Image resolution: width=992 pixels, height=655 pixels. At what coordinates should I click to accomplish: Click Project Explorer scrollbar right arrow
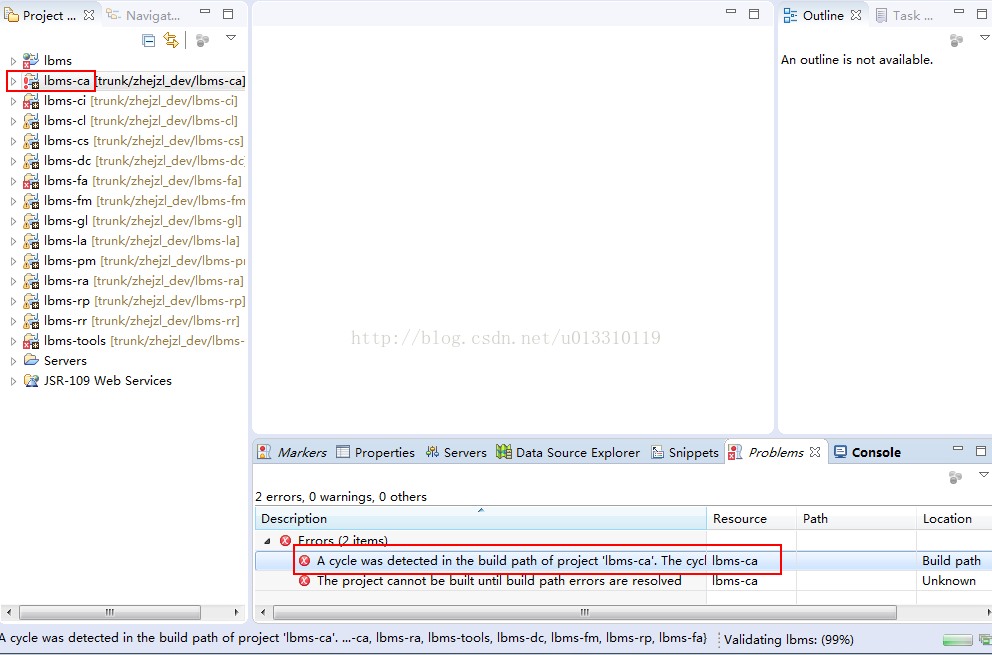[237, 612]
